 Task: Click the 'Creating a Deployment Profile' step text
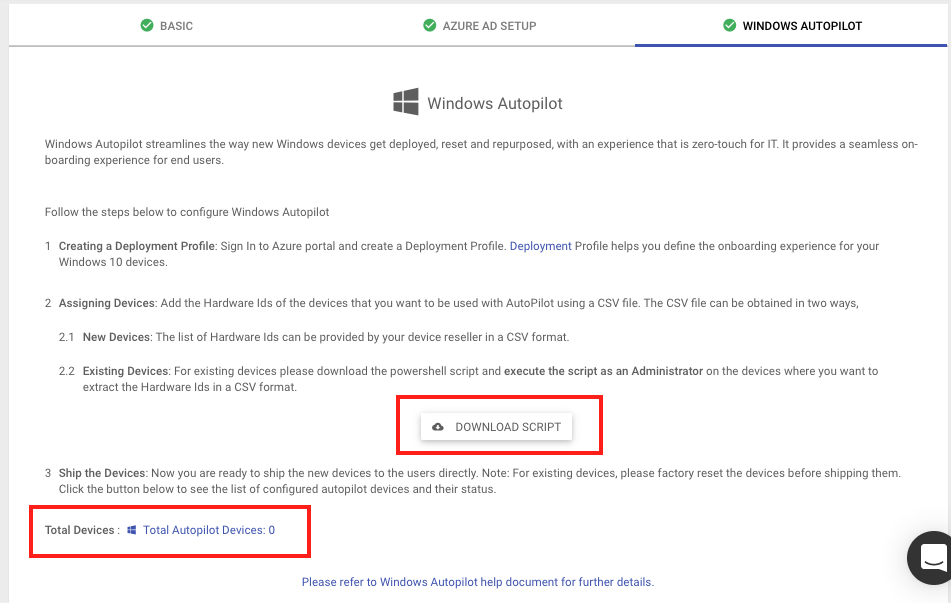136,246
